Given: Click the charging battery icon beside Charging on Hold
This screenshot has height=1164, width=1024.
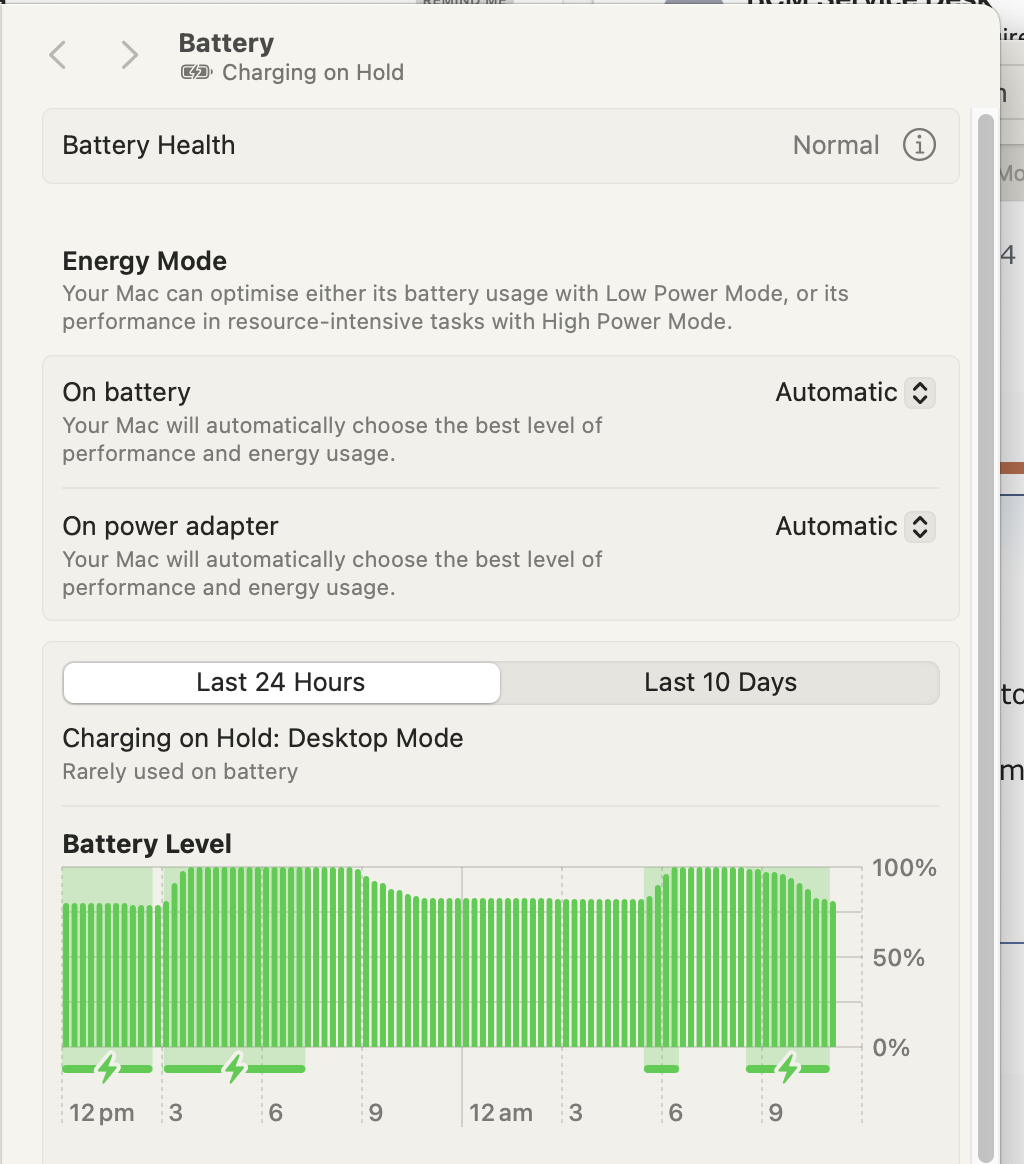Looking at the screenshot, I should tap(197, 72).
